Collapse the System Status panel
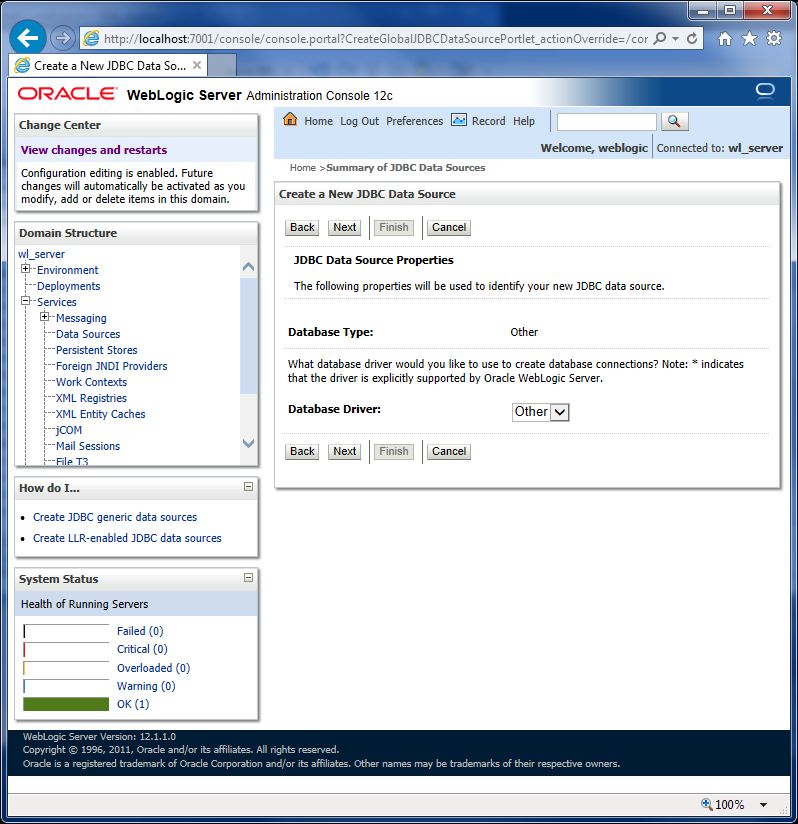Screen dimensions: 798x824 click(x=248, y=578)
